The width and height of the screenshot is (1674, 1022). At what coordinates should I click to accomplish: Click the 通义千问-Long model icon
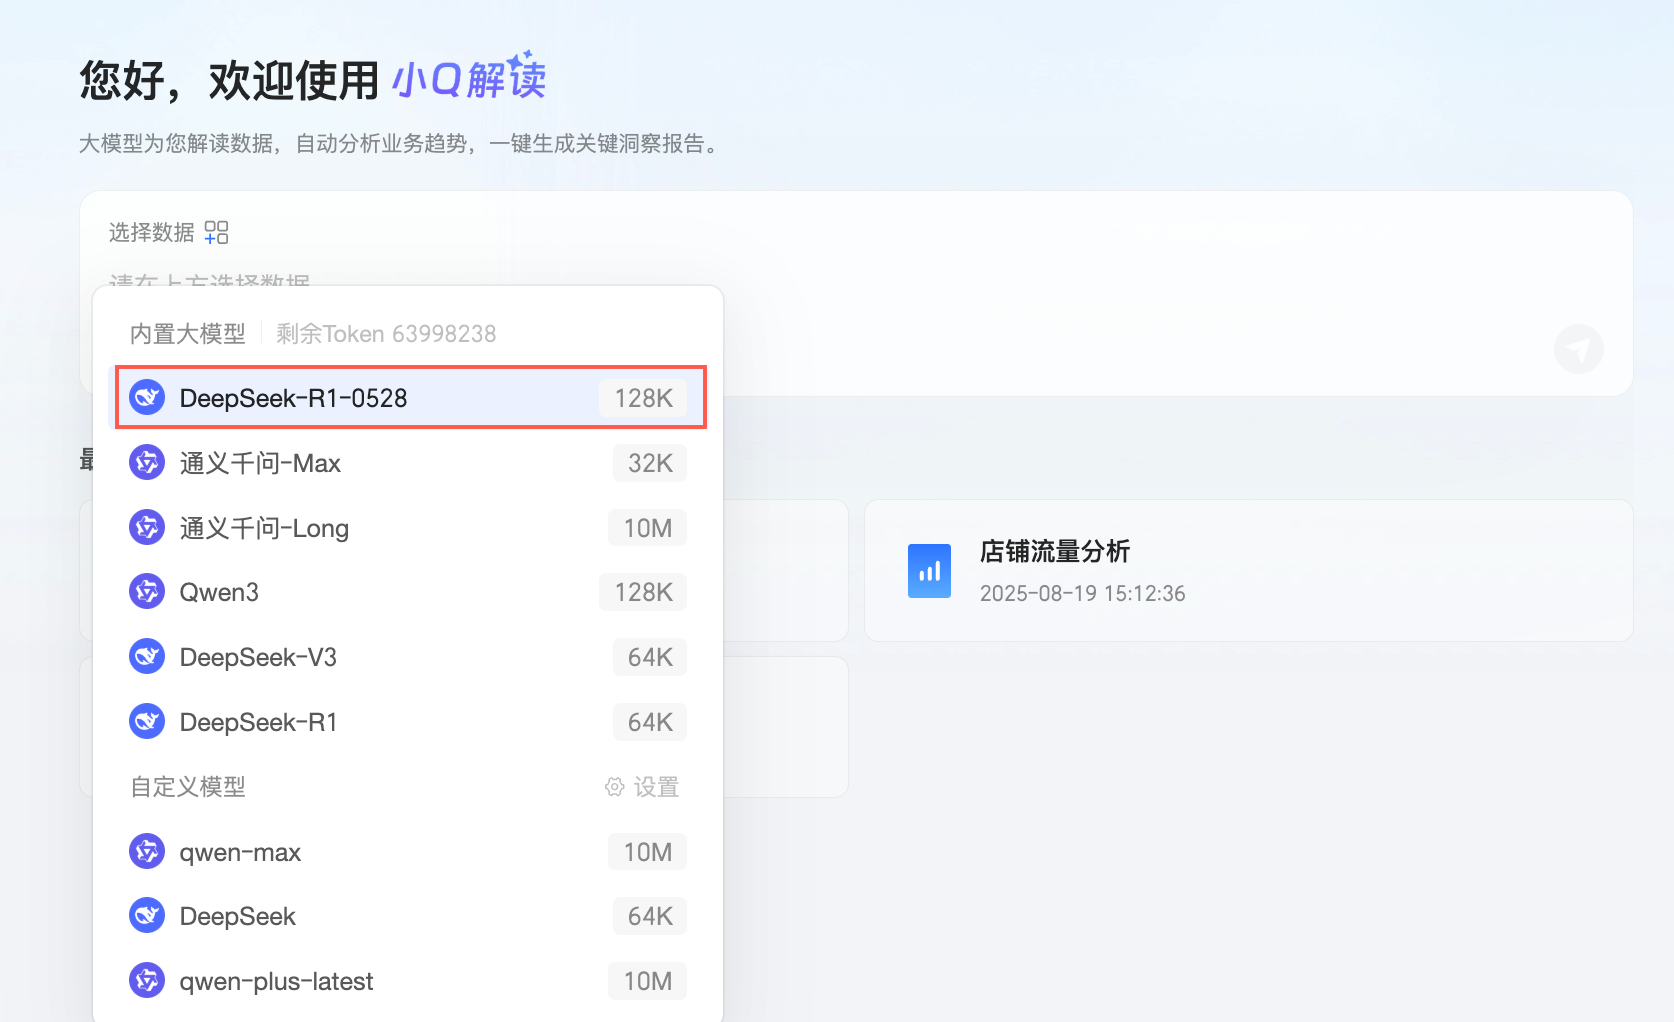click(147, 528)
